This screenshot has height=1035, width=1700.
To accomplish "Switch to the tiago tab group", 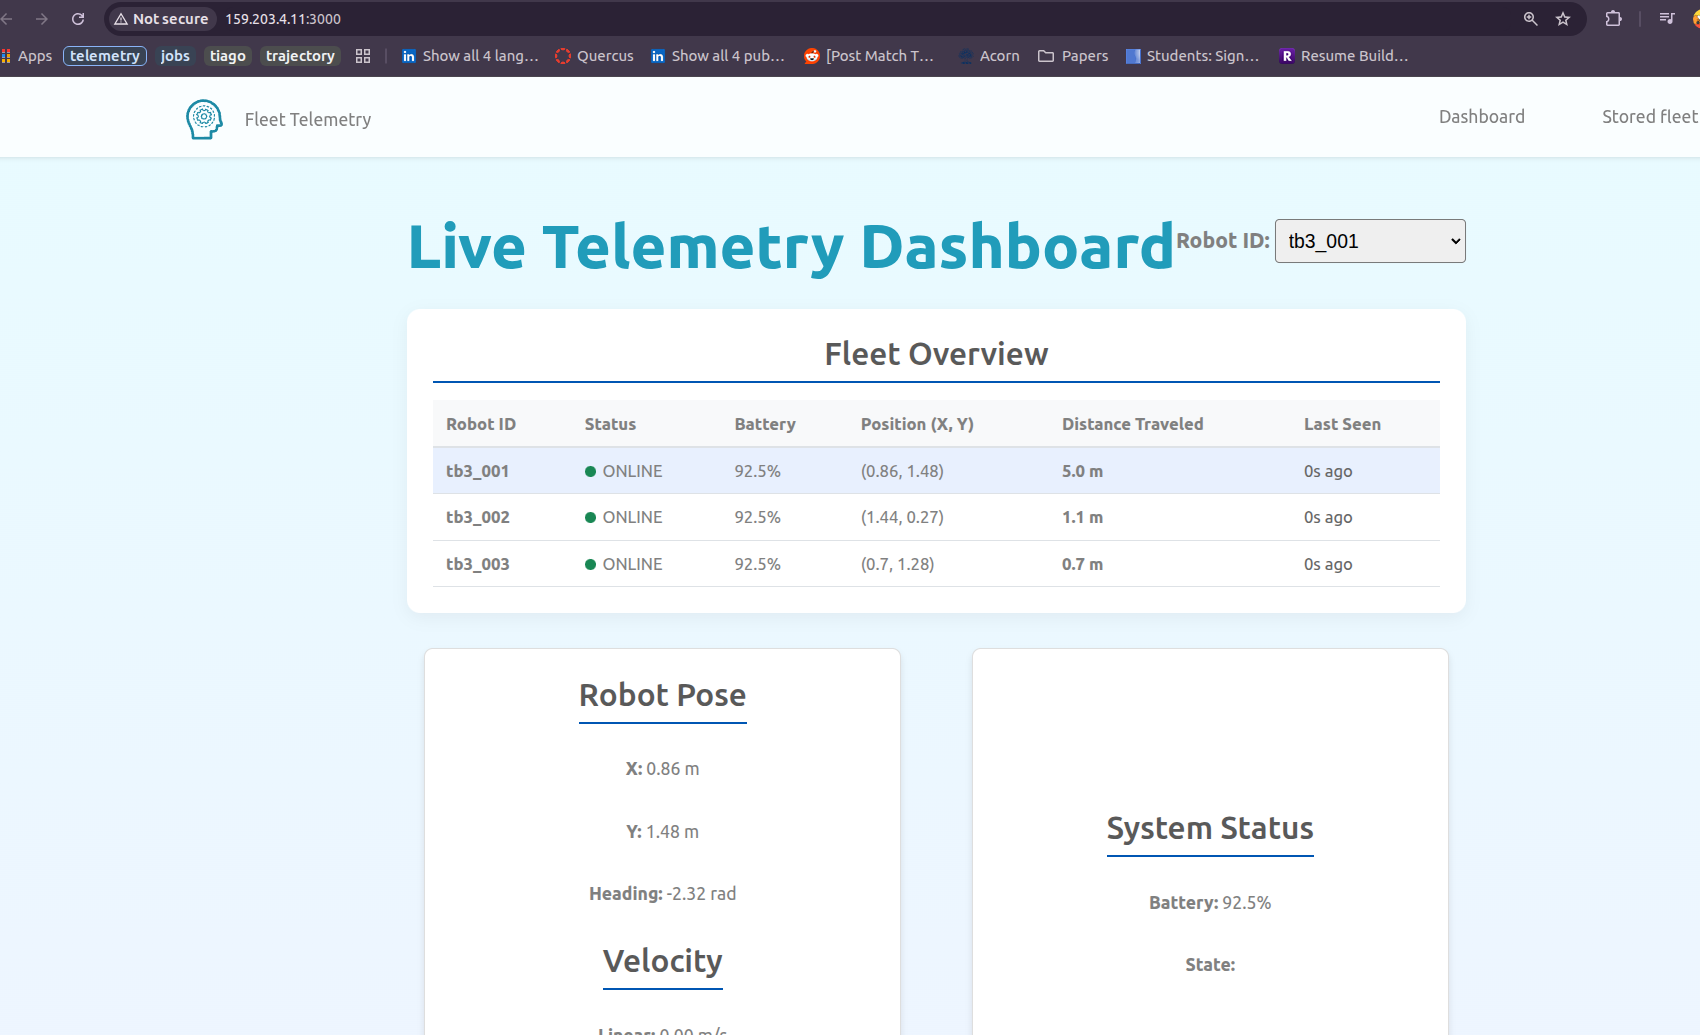I will click(x=228, y=56).
